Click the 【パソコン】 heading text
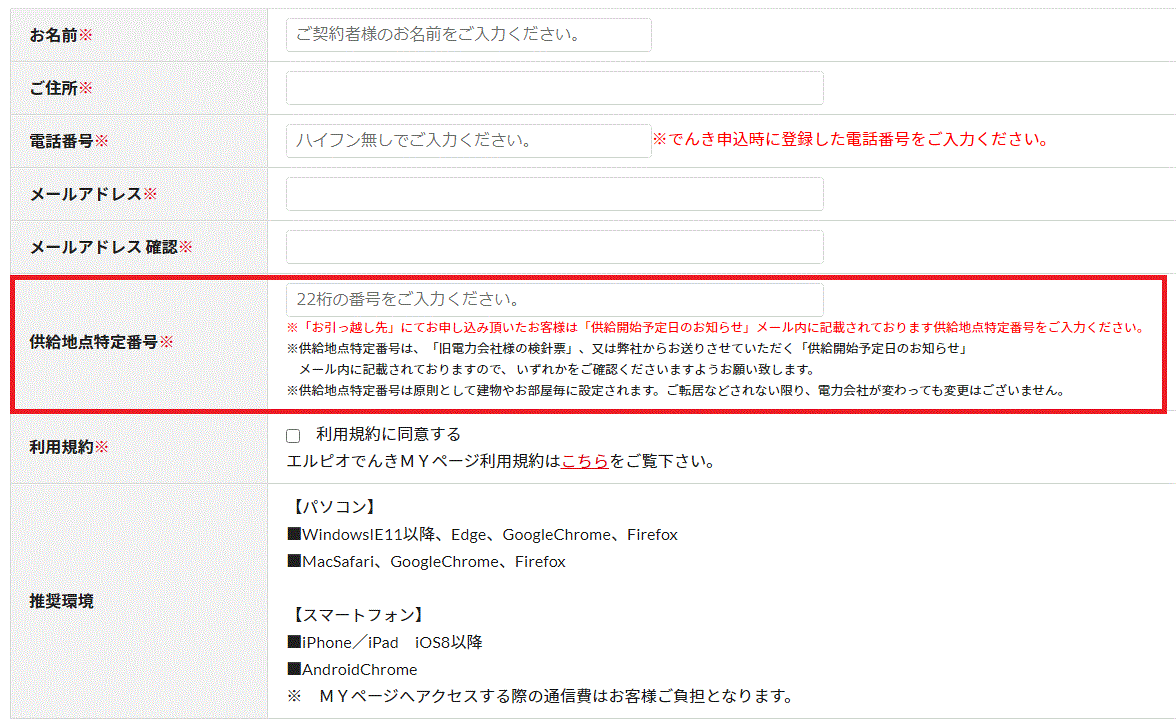Image resolution: width=1176 pixels, height=728 pixels. click(x=335, y=507)
